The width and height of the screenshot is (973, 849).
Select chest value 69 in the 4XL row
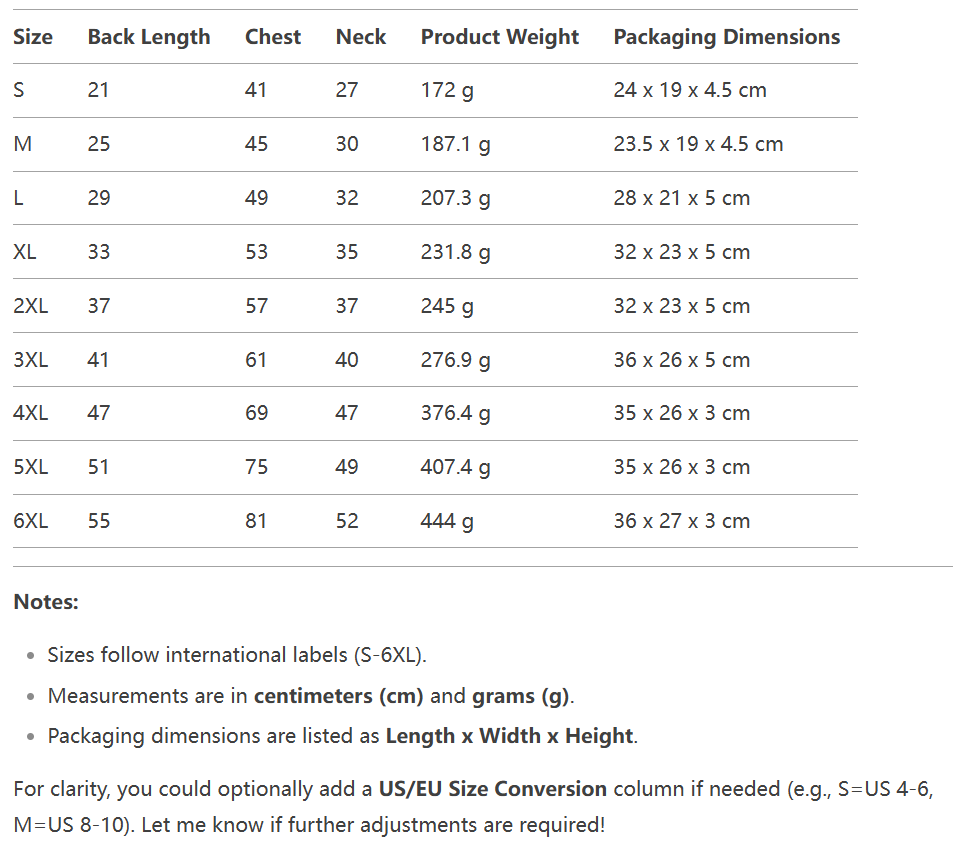tap(256, 413)
